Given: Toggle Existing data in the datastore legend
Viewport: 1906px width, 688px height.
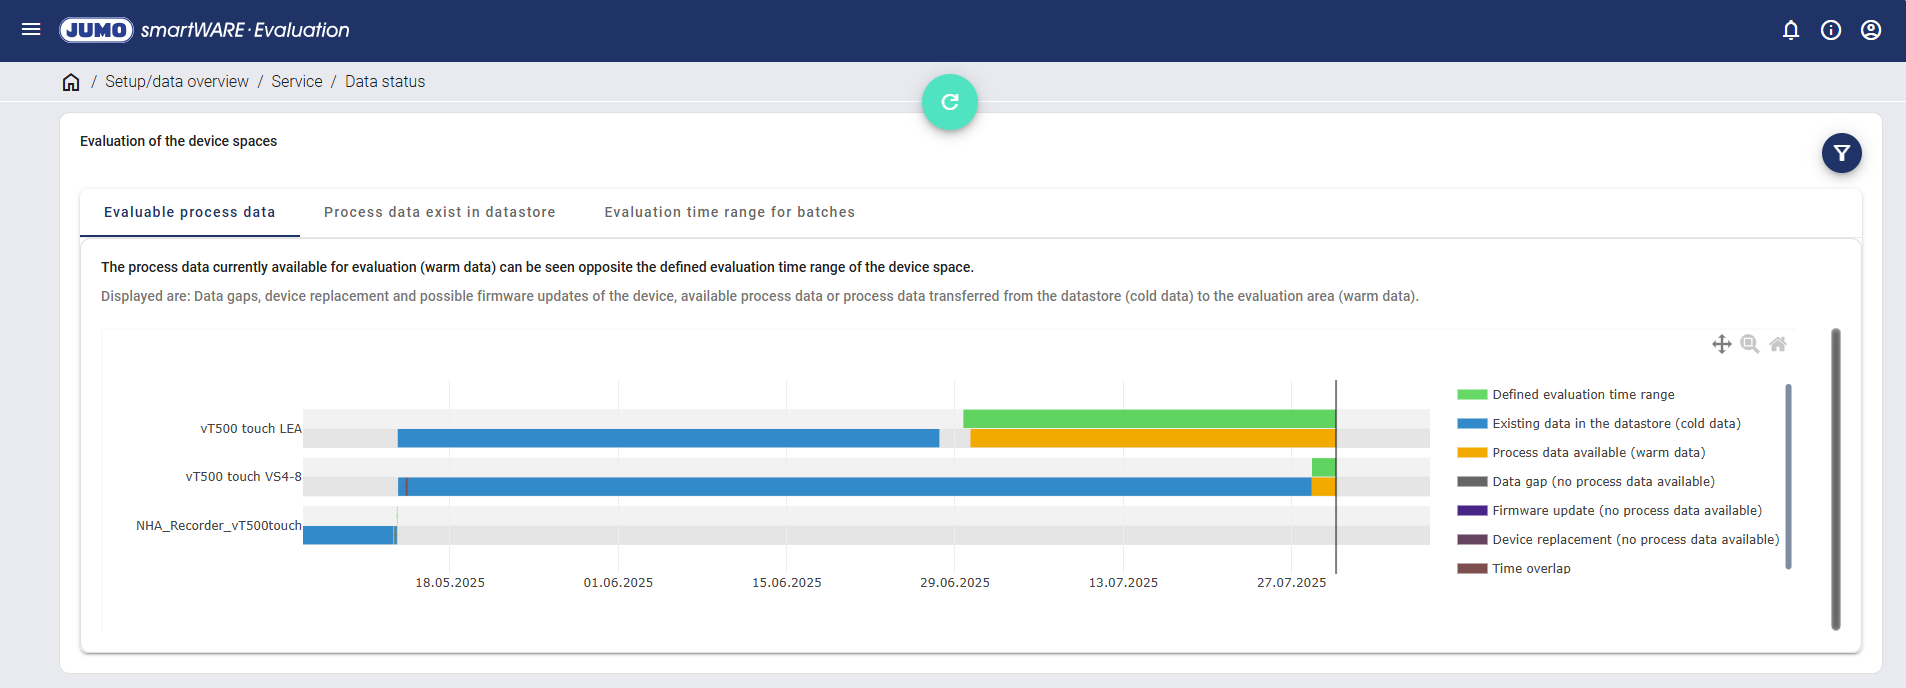Looking at the screenshot, I should (x=1616, y=424).
